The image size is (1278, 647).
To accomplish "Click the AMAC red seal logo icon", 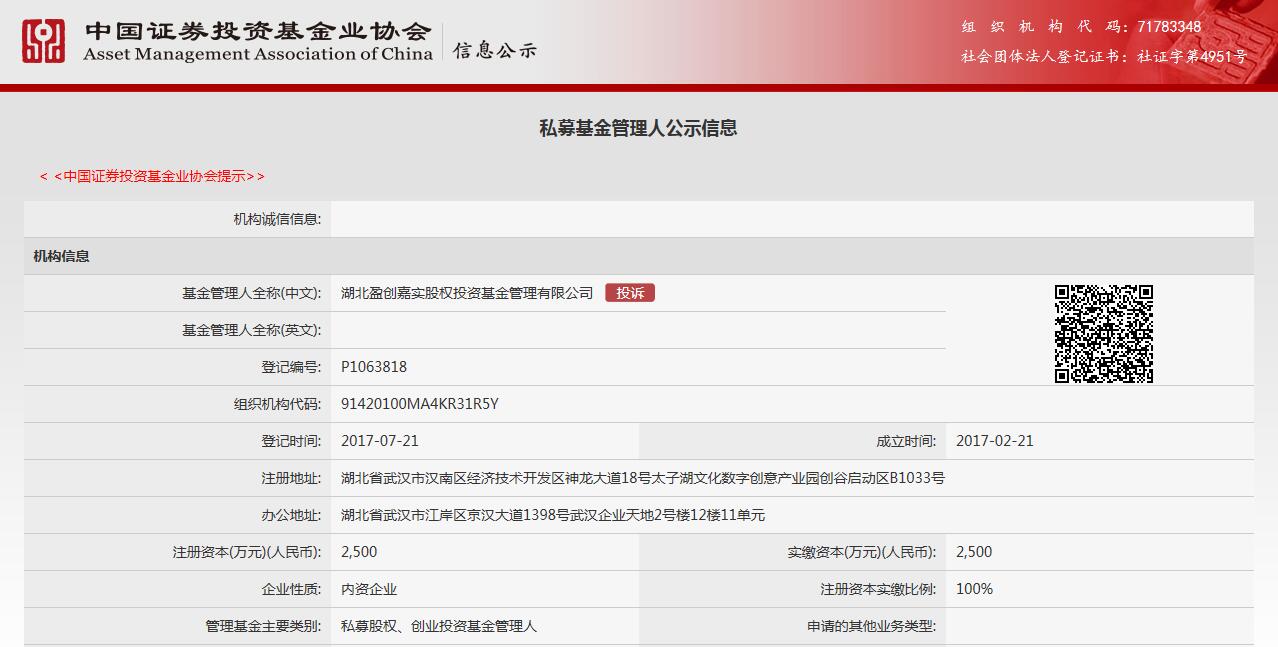I will 44,41.
